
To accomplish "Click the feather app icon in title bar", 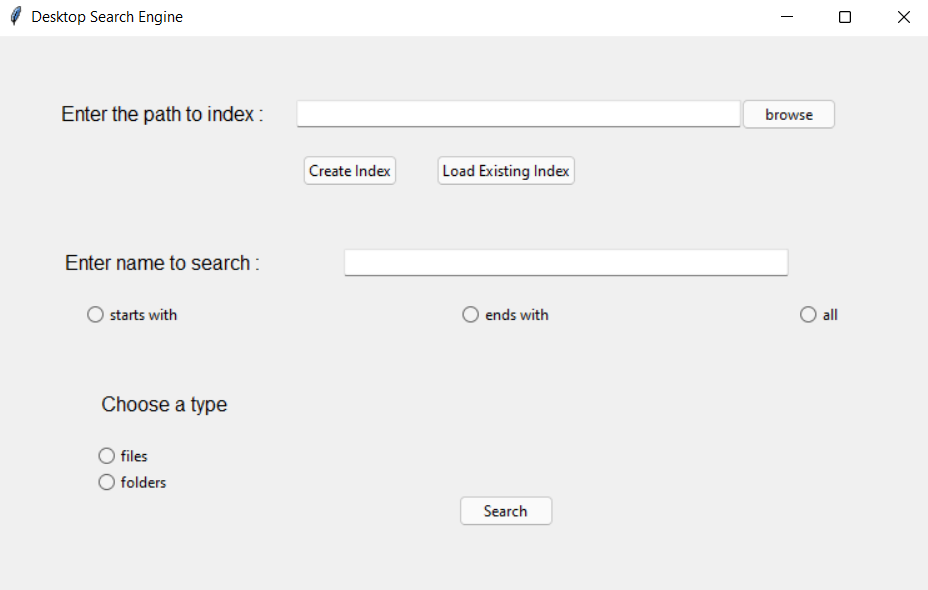I will click(15, 17).
